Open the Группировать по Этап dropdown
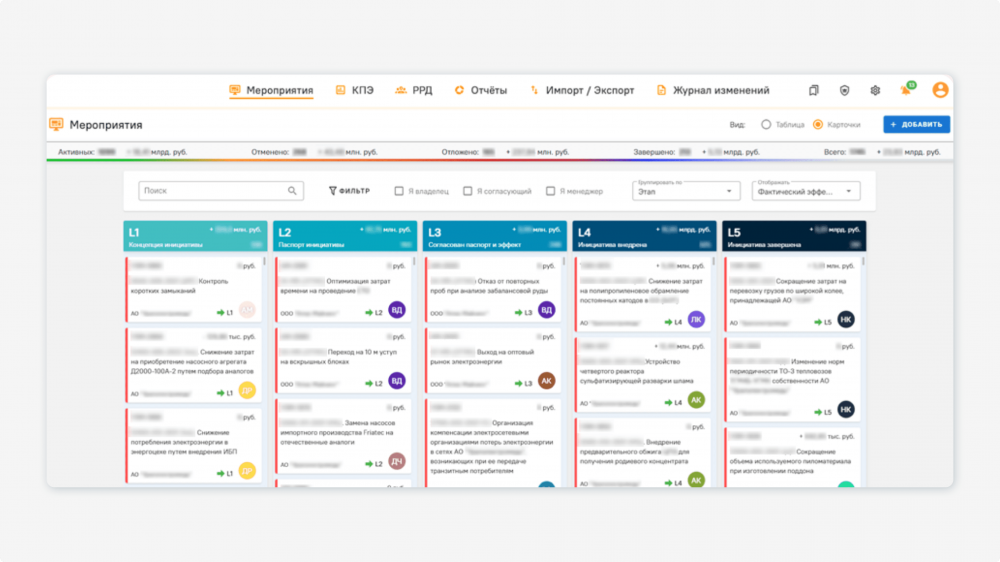Viewport: 1000px width, 562px height. 686,191
